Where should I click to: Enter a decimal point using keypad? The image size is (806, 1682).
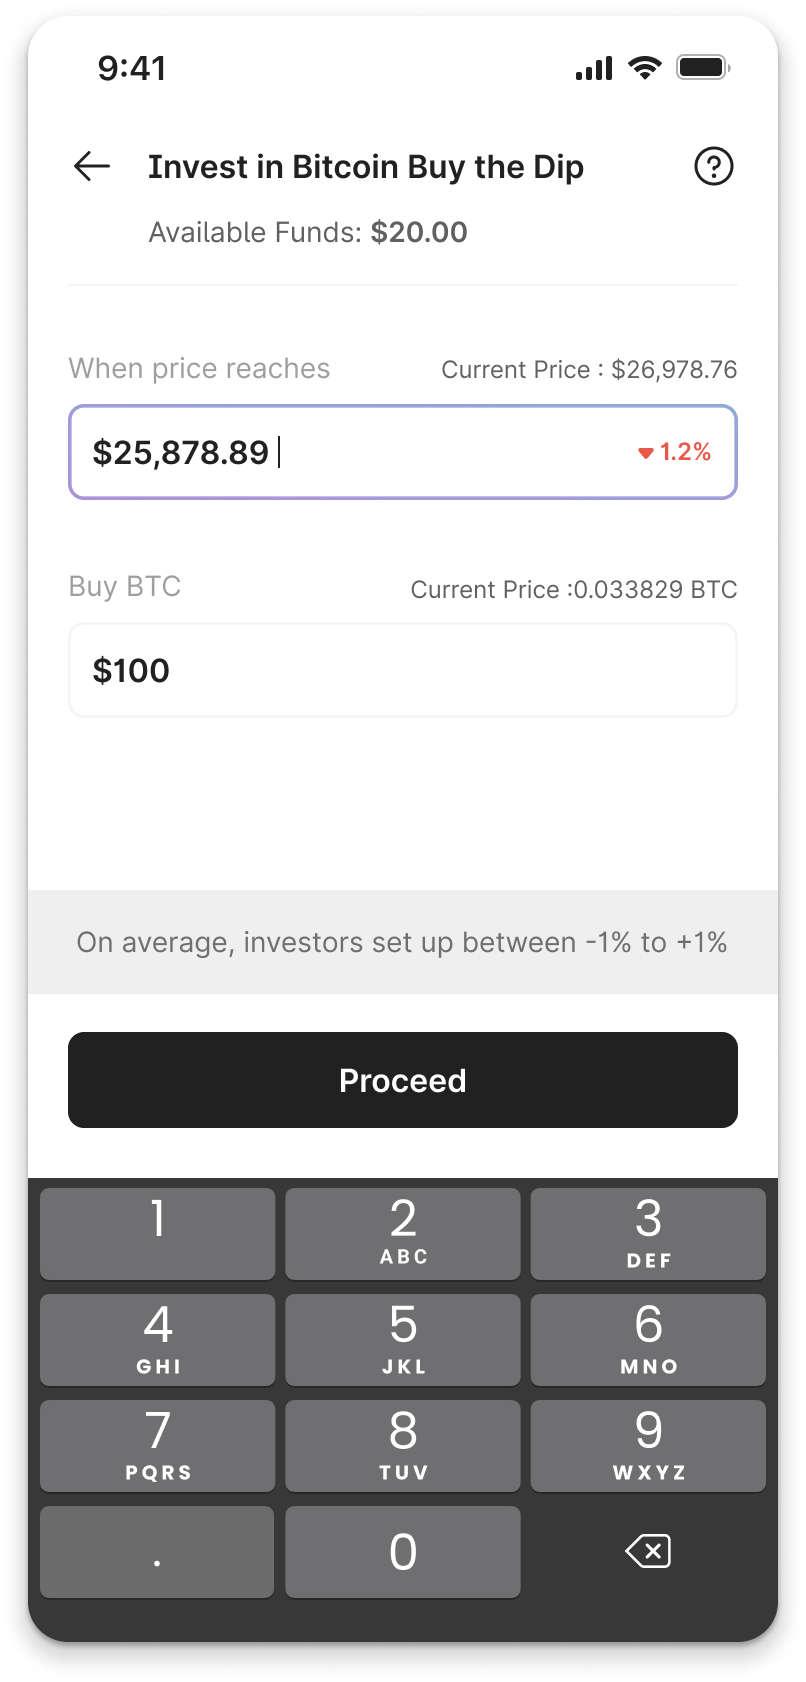pos(157,1552)
